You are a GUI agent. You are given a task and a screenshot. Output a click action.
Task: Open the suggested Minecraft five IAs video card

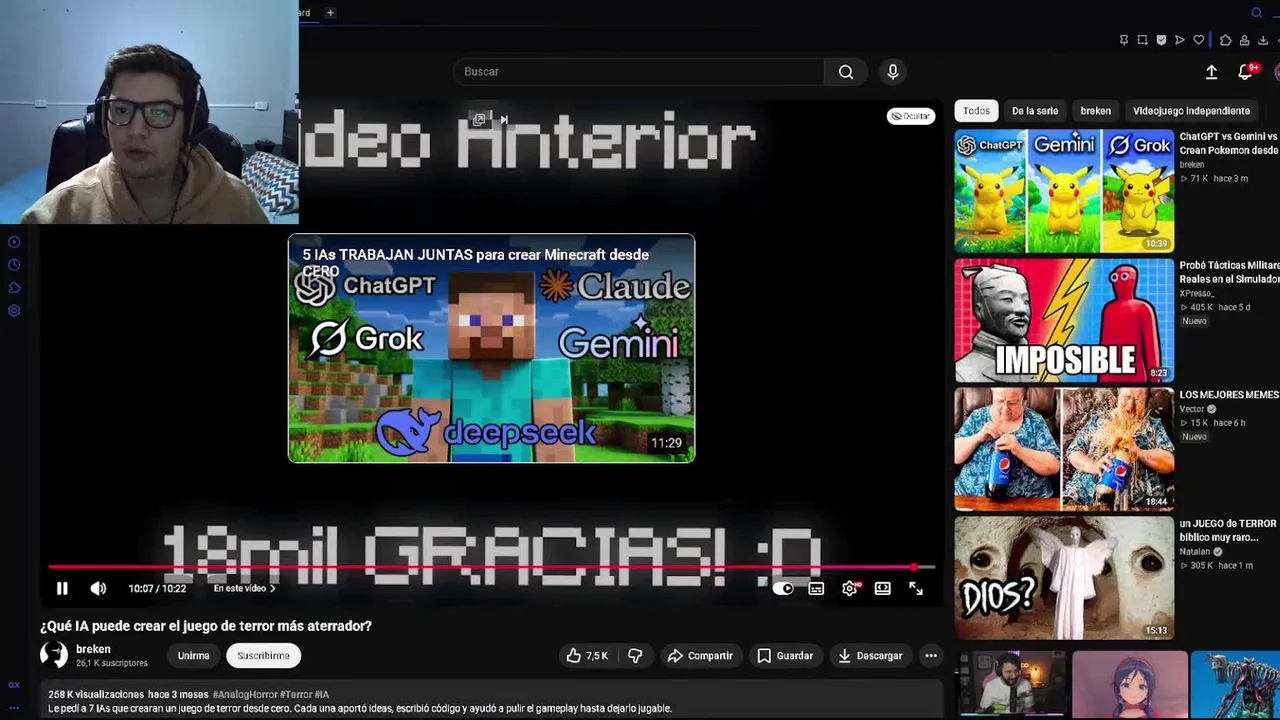(x=491, y=348)
